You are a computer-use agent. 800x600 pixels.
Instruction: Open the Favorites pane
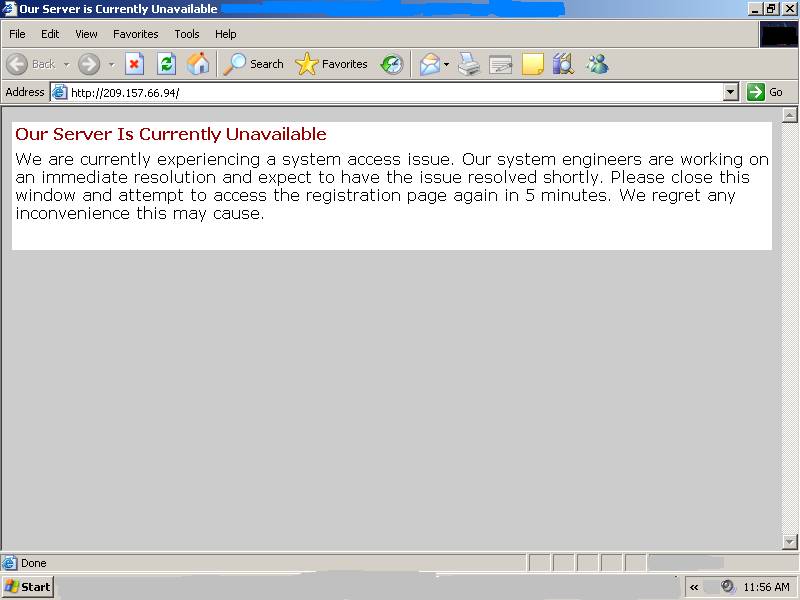coord(332,64)
